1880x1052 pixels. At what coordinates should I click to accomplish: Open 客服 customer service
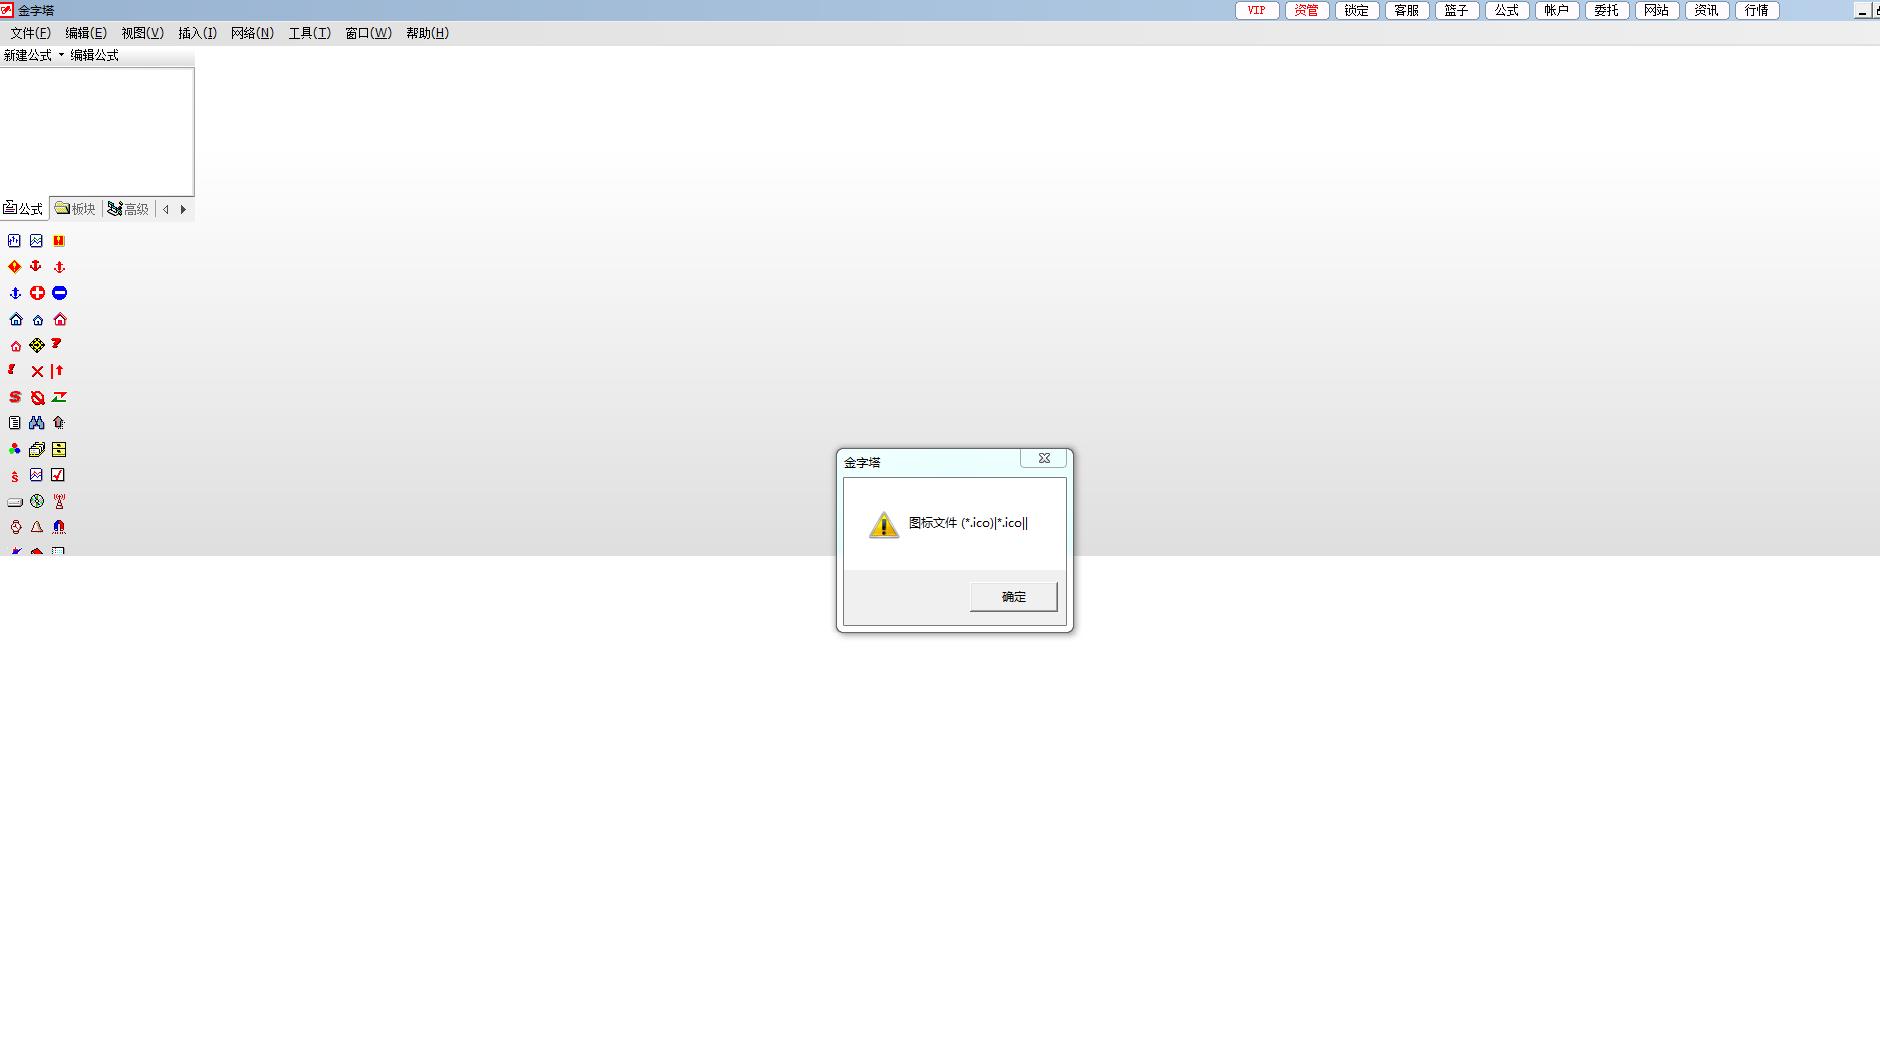click(x=1407, y=10)
